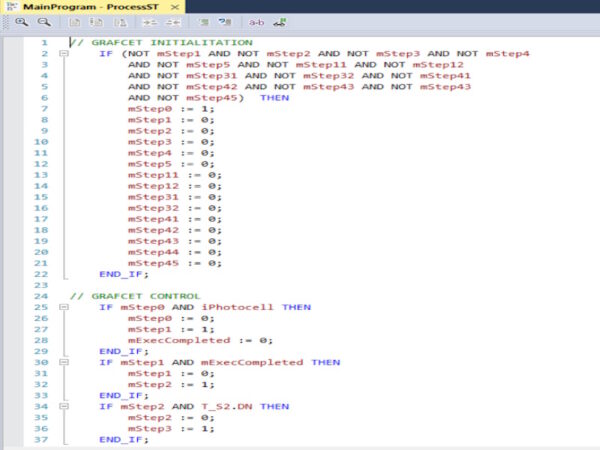
Task: Click the second grayed document toolbar icon
Action: 96,23
